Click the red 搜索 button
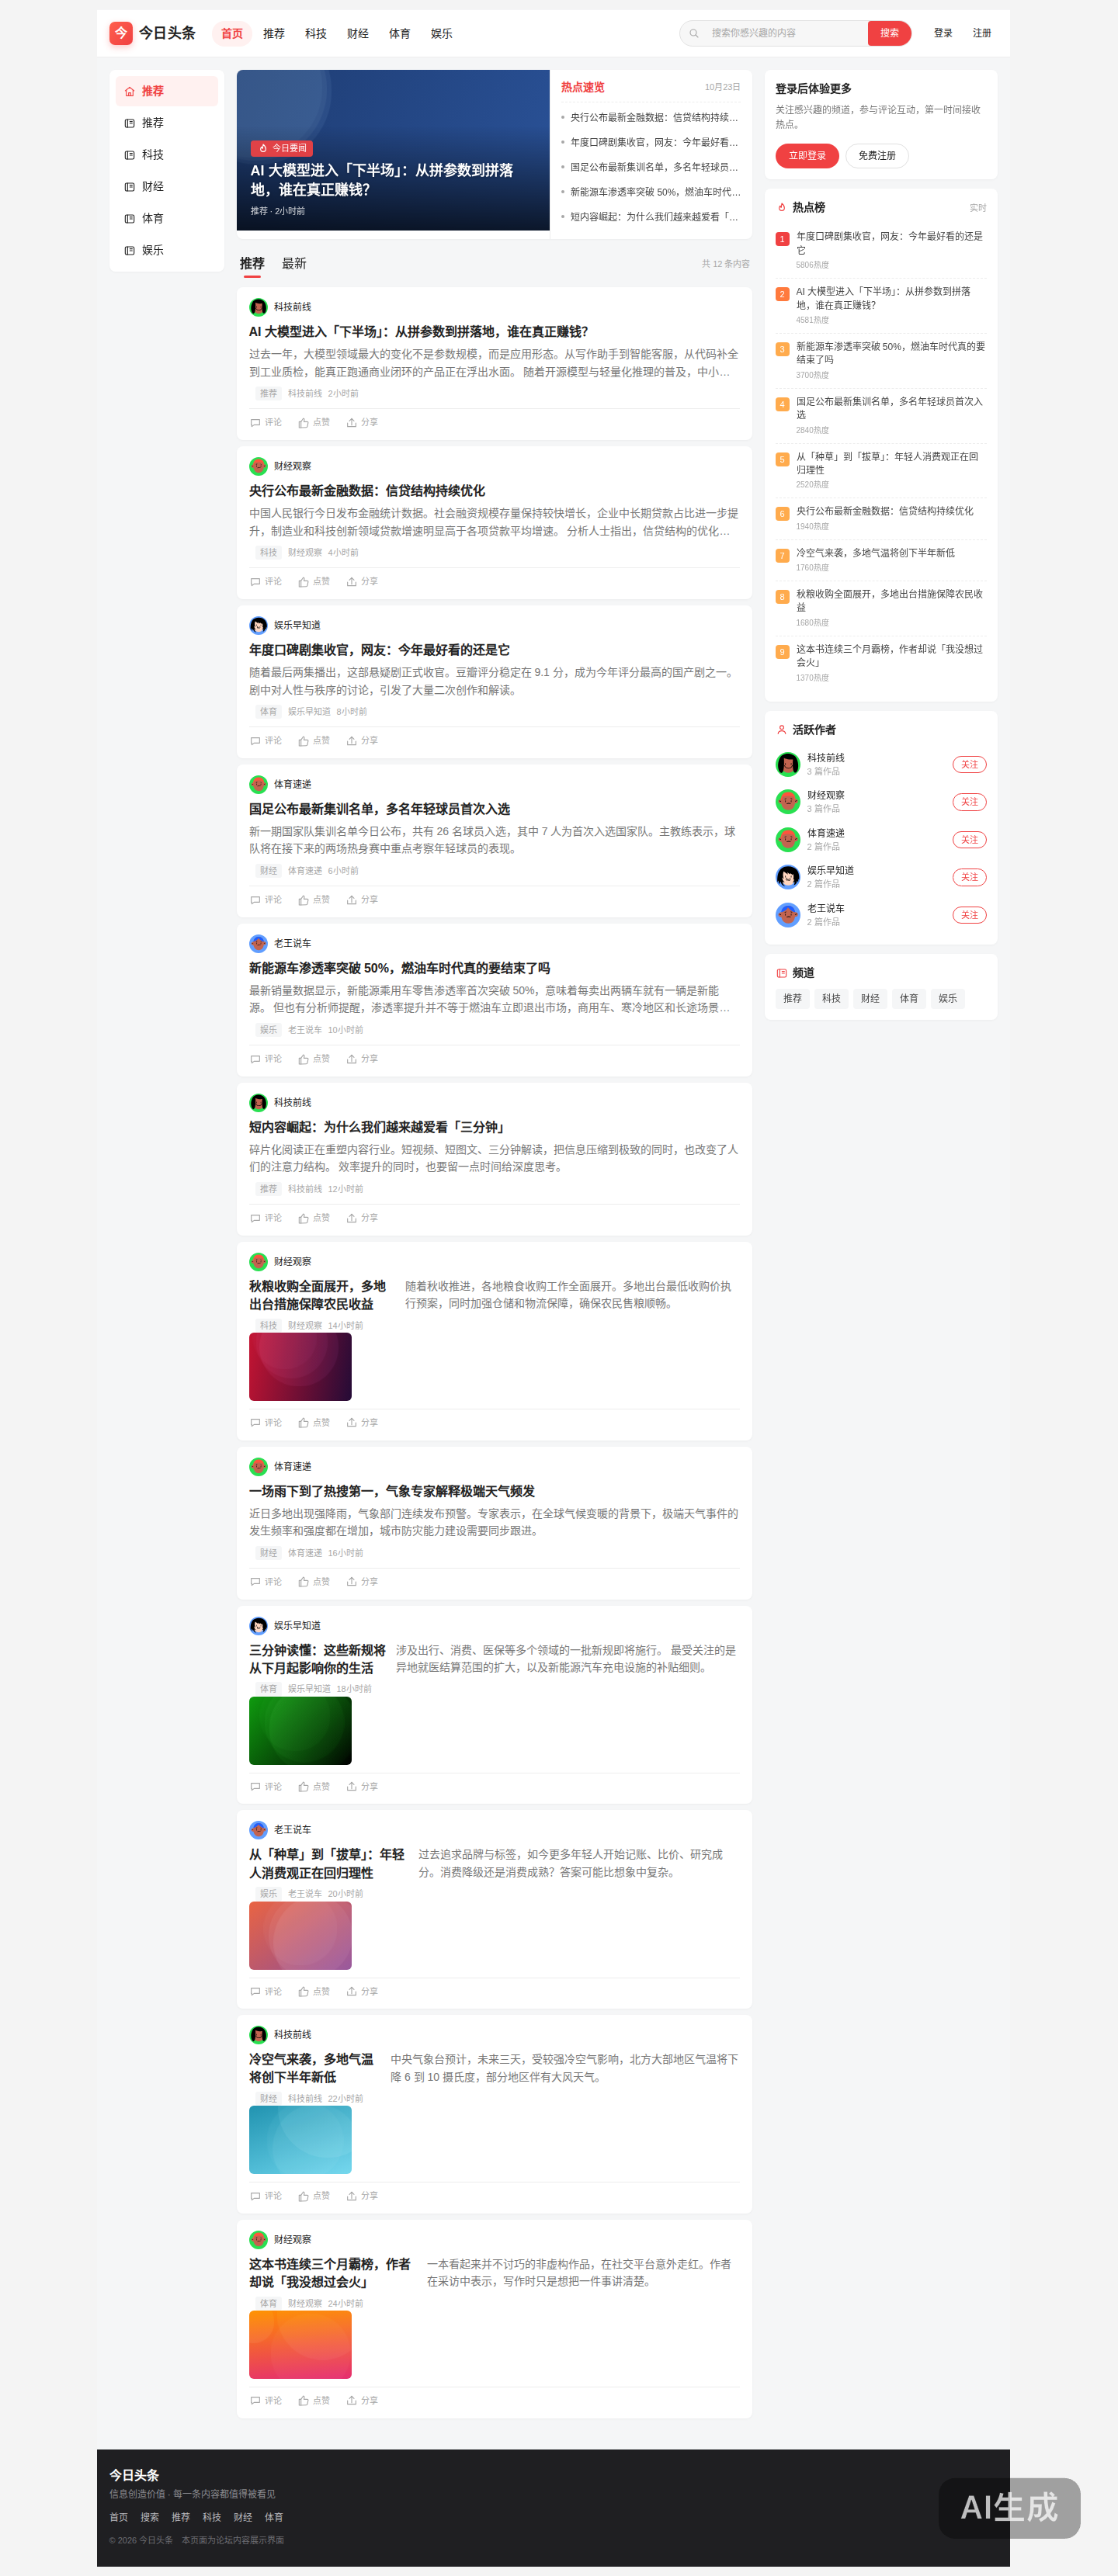1118x2576 pixels. click(x=889, y=33)
